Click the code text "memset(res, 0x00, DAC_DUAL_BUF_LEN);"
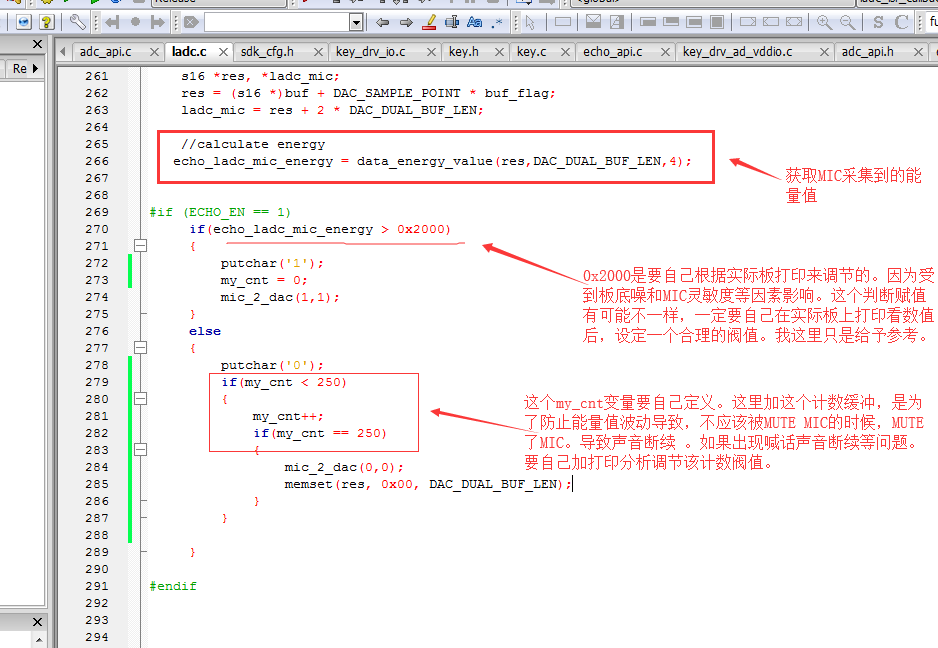This screenshot has width=938, height=648. tap(428, 484)
